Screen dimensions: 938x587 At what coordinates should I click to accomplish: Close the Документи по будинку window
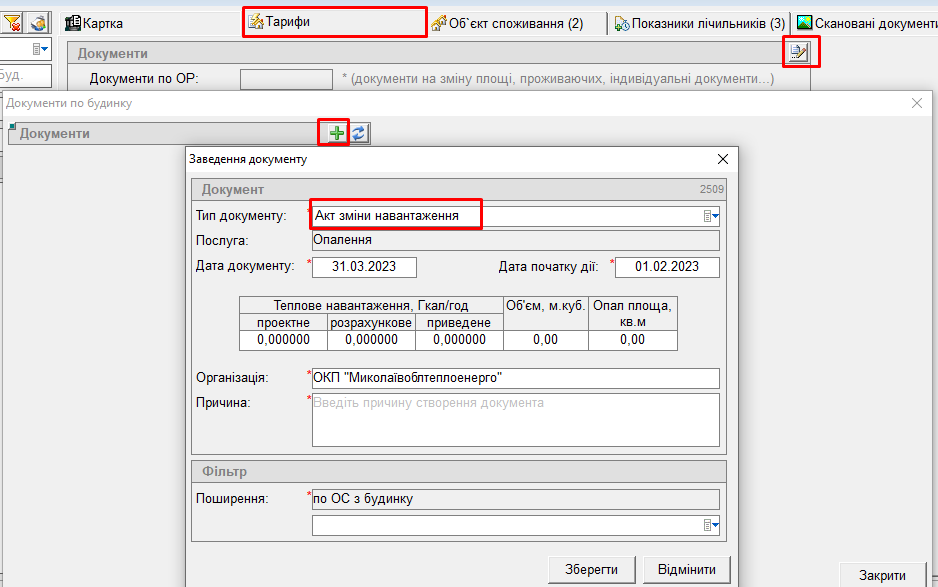pyautogui.click(x=917, y=103)
